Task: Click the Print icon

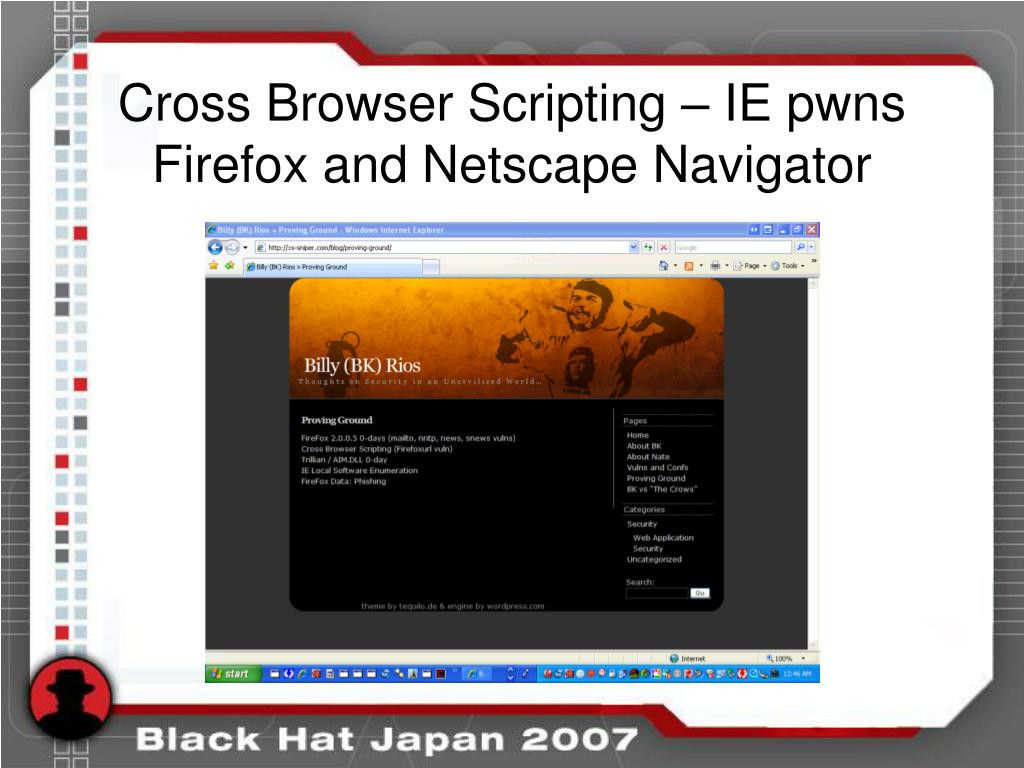Action: [715, 266]
